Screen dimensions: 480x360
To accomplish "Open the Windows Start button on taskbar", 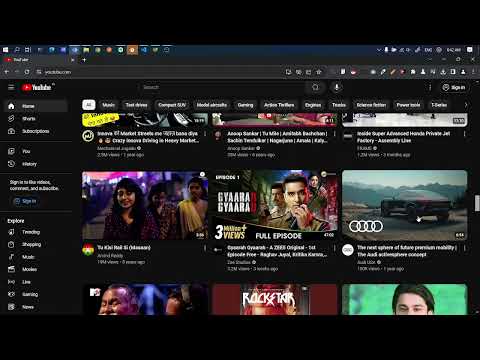I will pyautogui.click(x=6, y=50).
